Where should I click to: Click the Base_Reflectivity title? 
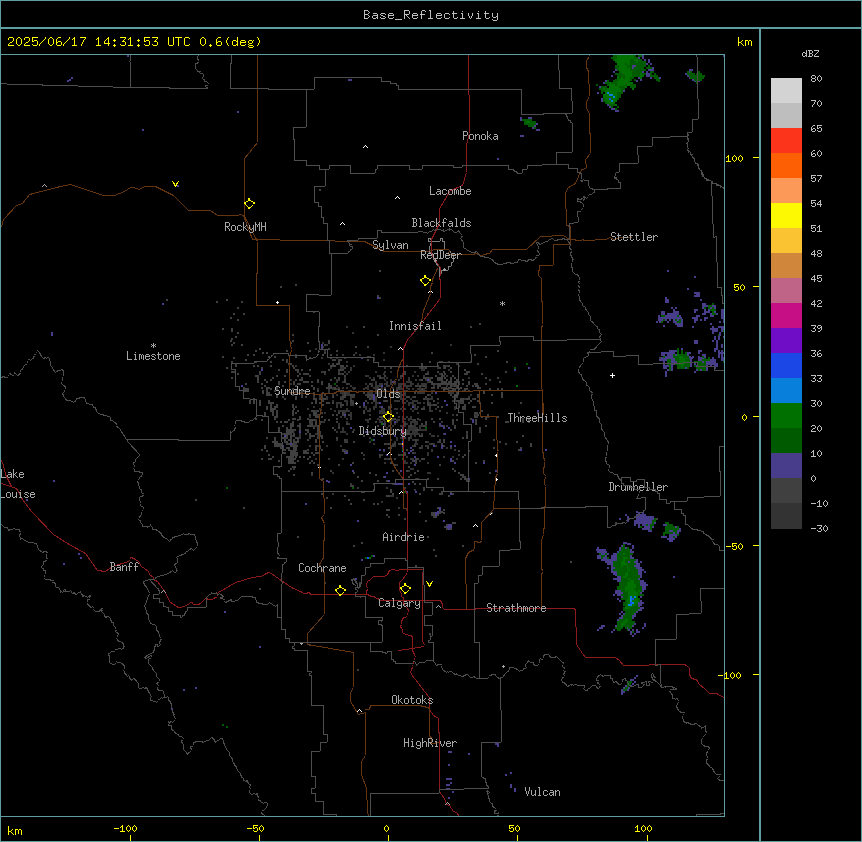(x=431, y=15)
